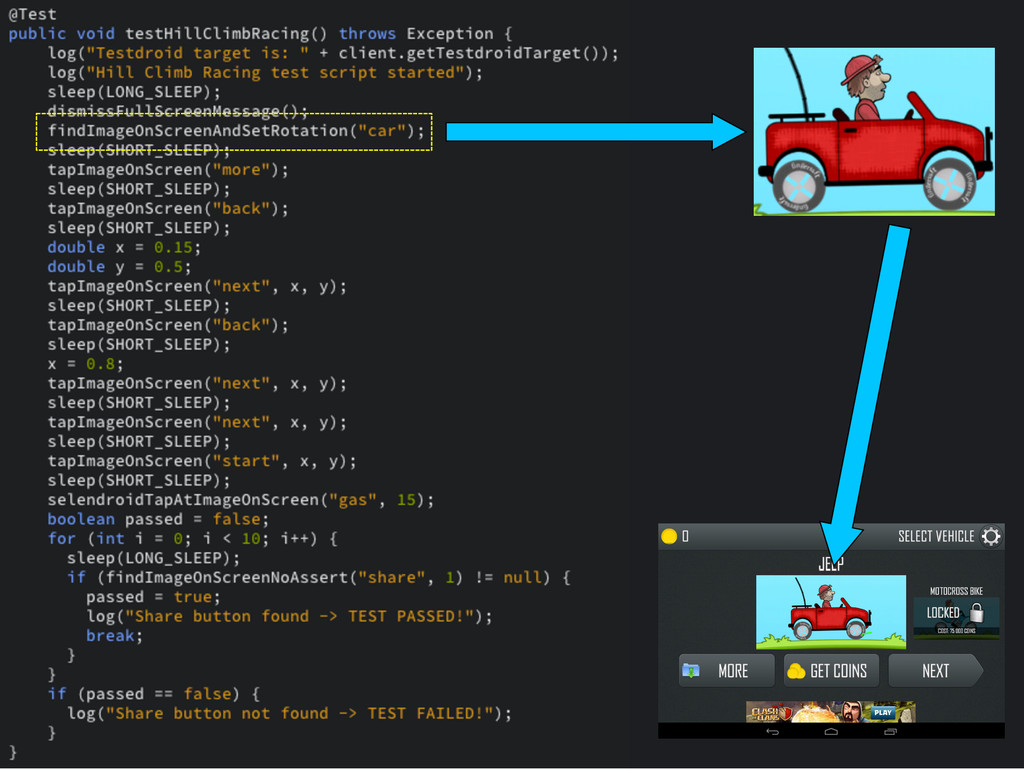Tap the NEXT button
Image resolution: width=1024 pixels, height=769 pixels.
[x=935, y=670]
